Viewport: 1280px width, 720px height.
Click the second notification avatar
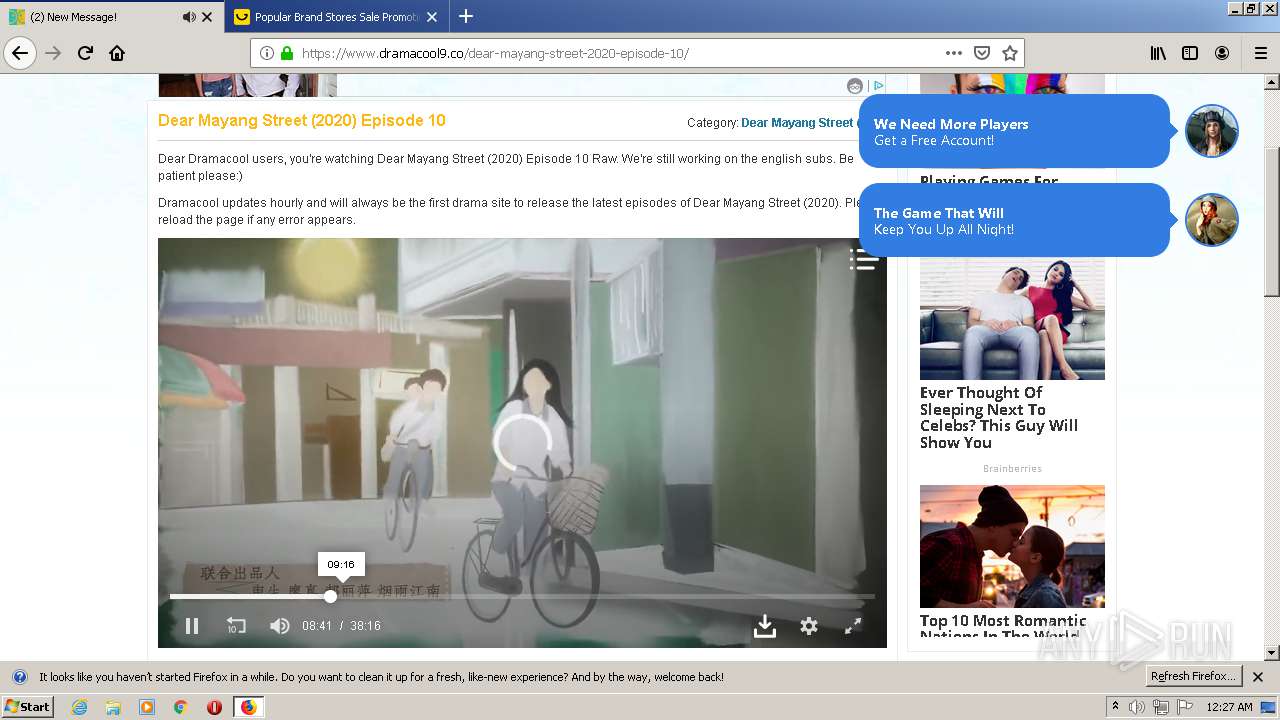click(x=1212, y=220)
